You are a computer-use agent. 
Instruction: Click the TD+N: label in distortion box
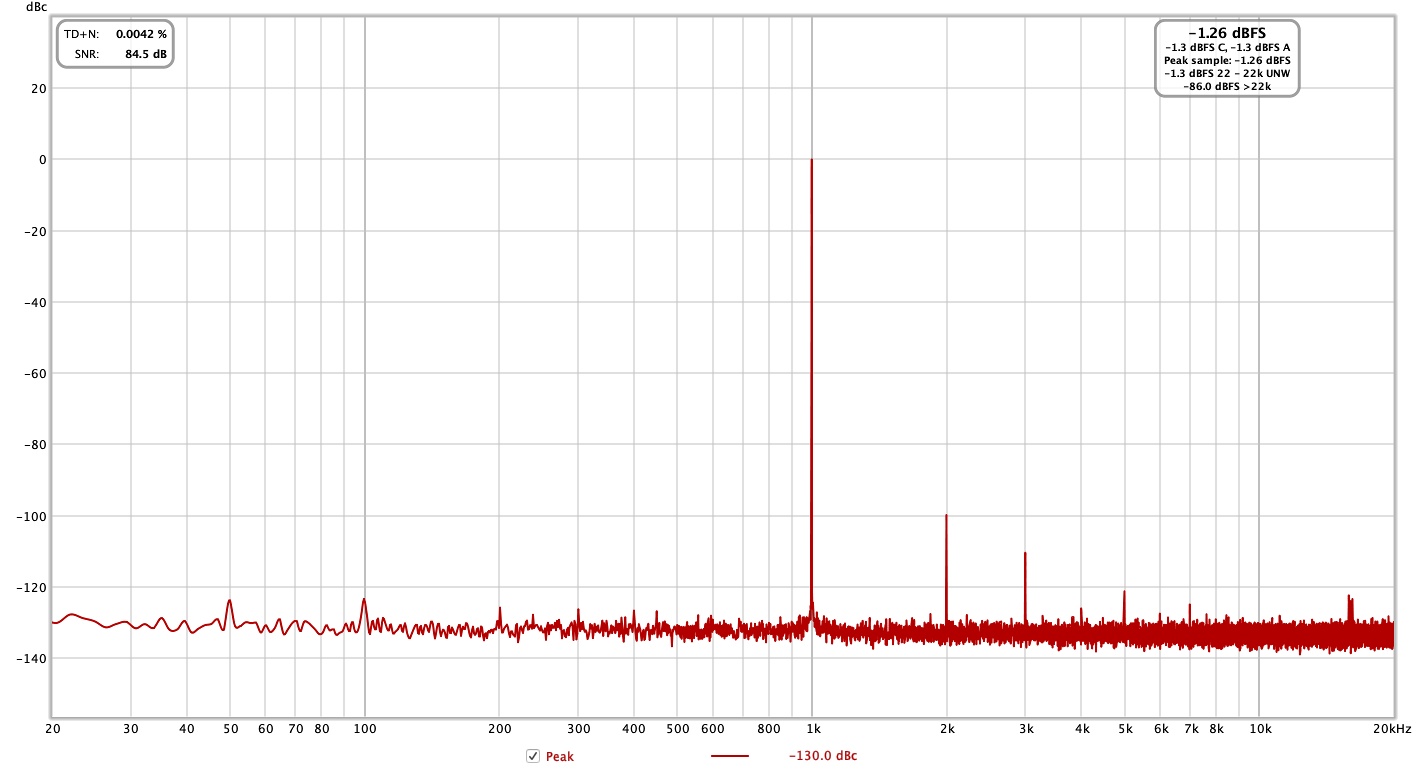tap(82, 34)
